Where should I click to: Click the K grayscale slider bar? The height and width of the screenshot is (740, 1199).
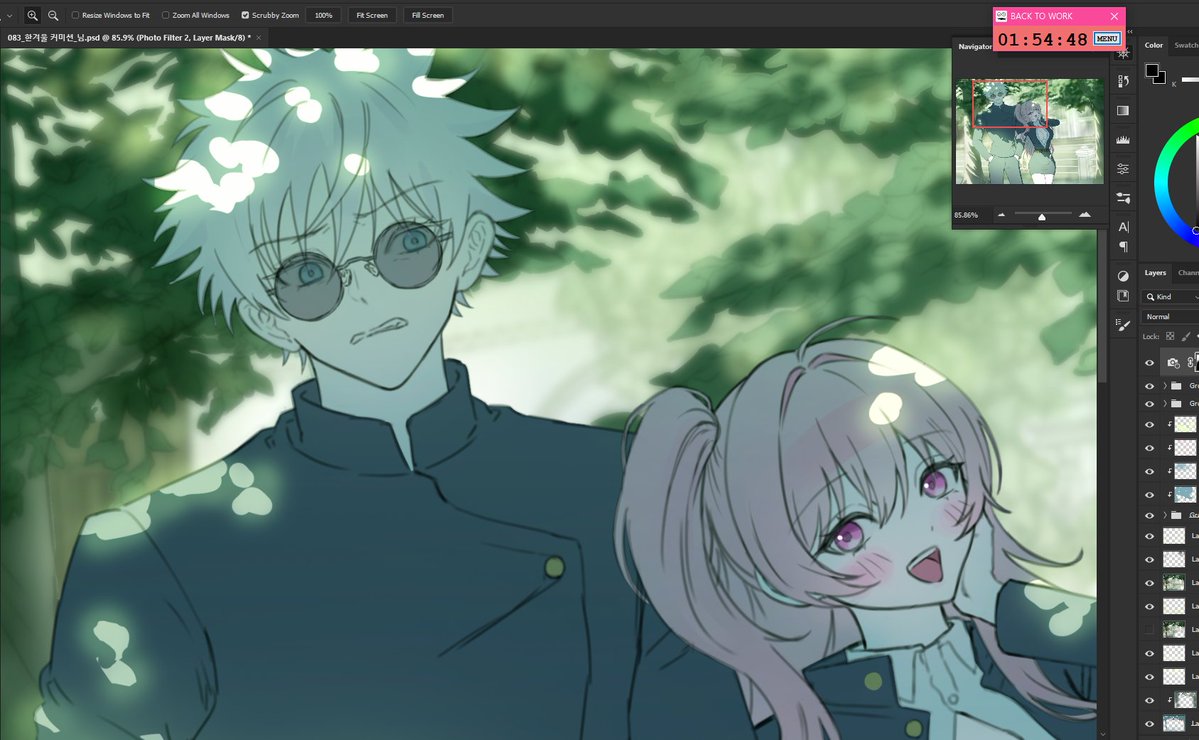(1190, 80)
